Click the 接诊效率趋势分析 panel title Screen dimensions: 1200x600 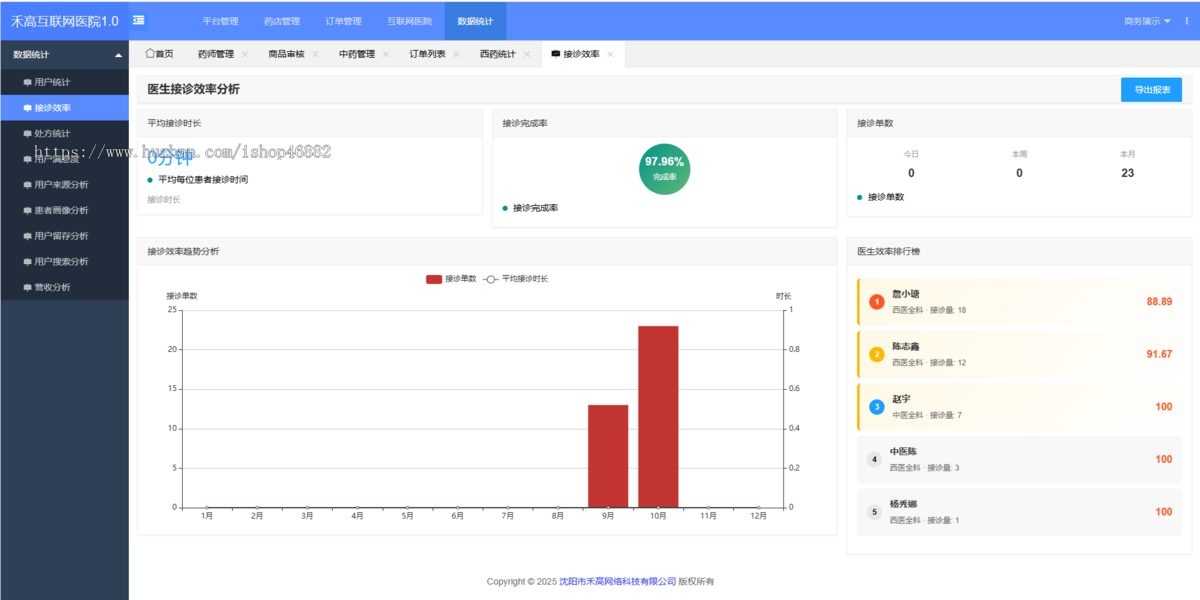(183, 251)
